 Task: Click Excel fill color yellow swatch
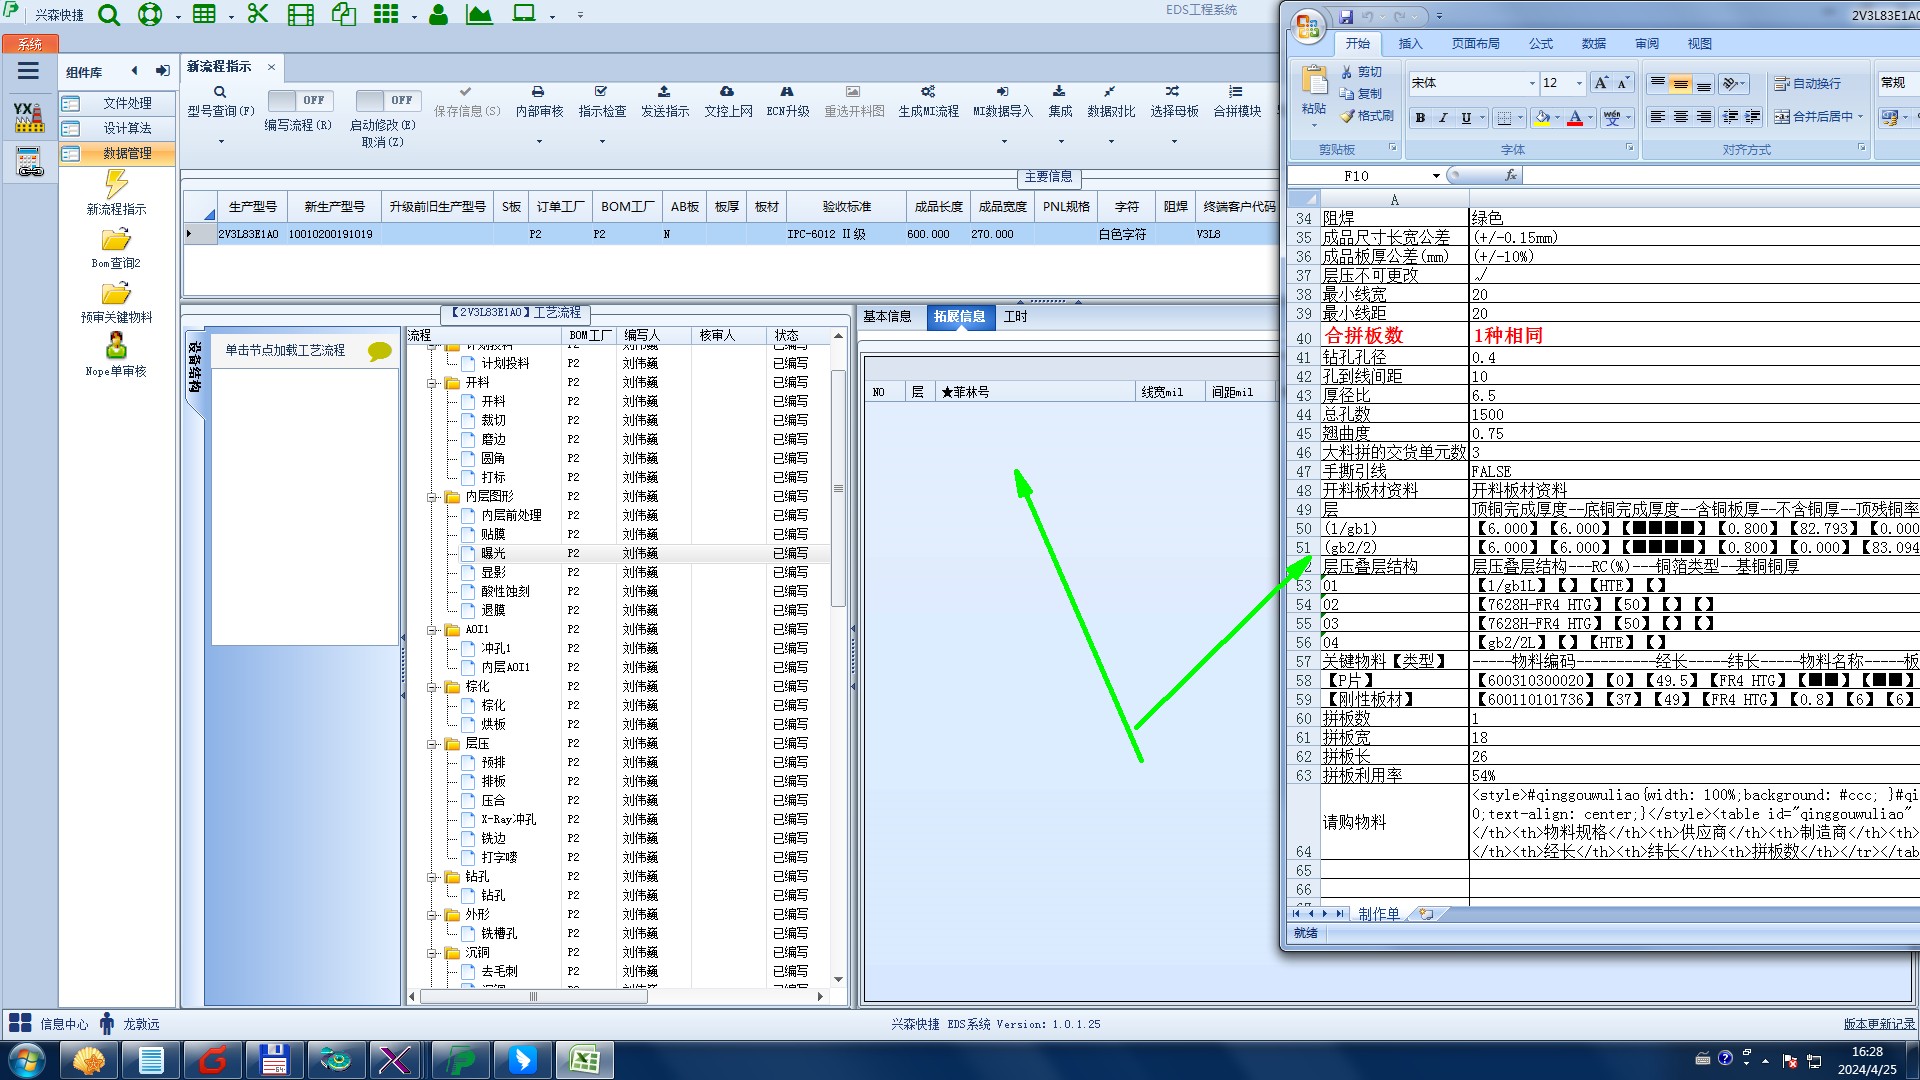tap(1542, 118)
